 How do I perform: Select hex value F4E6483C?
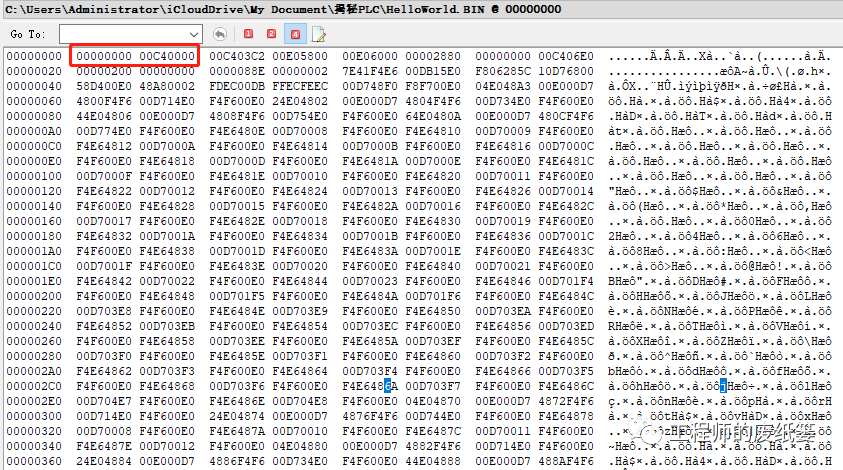[x=566, y=251]
